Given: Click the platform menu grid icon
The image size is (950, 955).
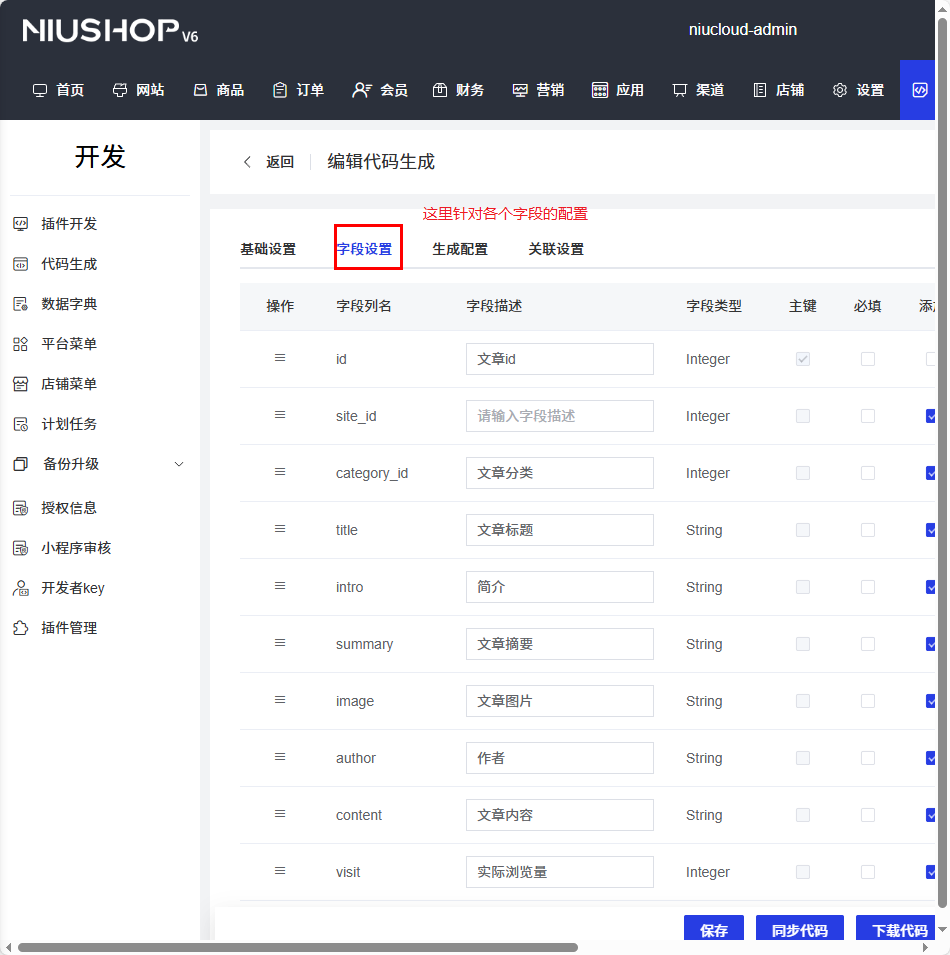Looking at the screenshot, I should 20,344.
